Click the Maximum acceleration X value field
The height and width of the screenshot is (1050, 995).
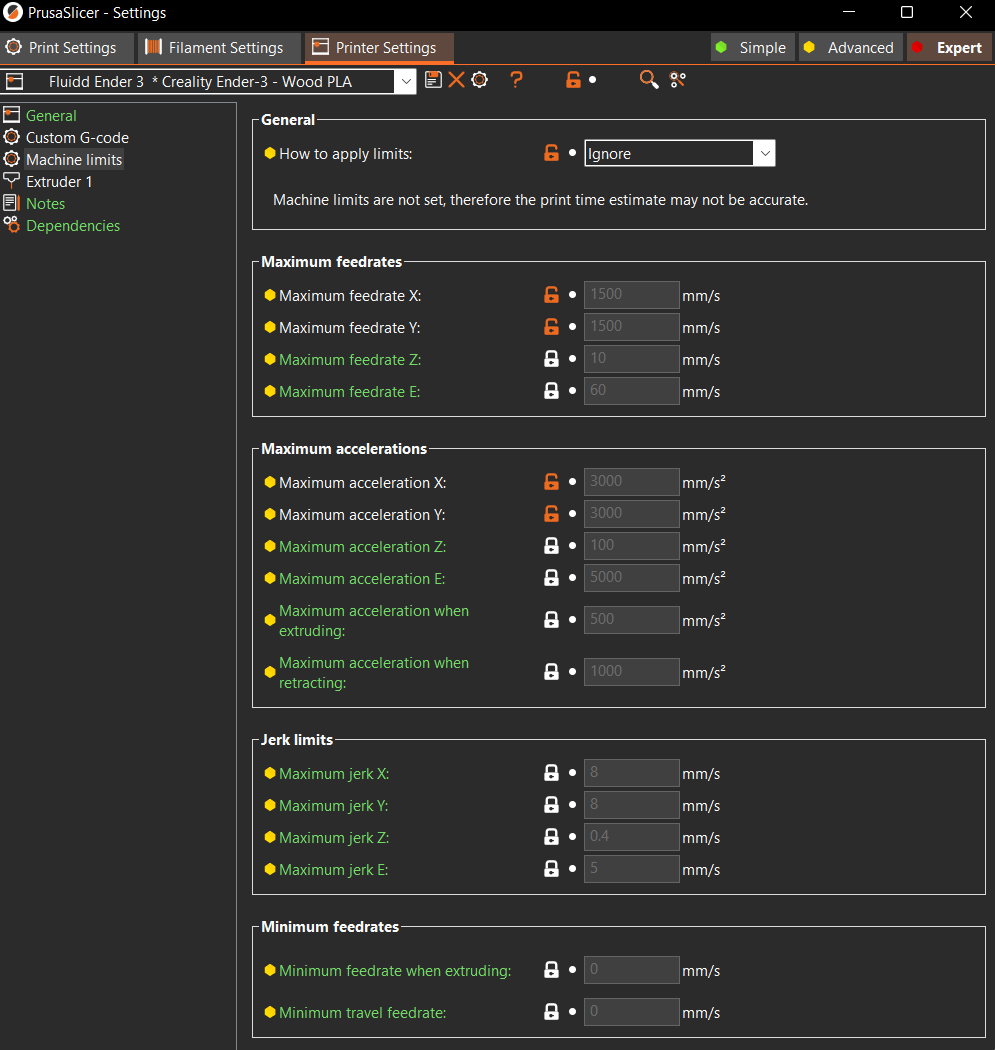point(631,481)
